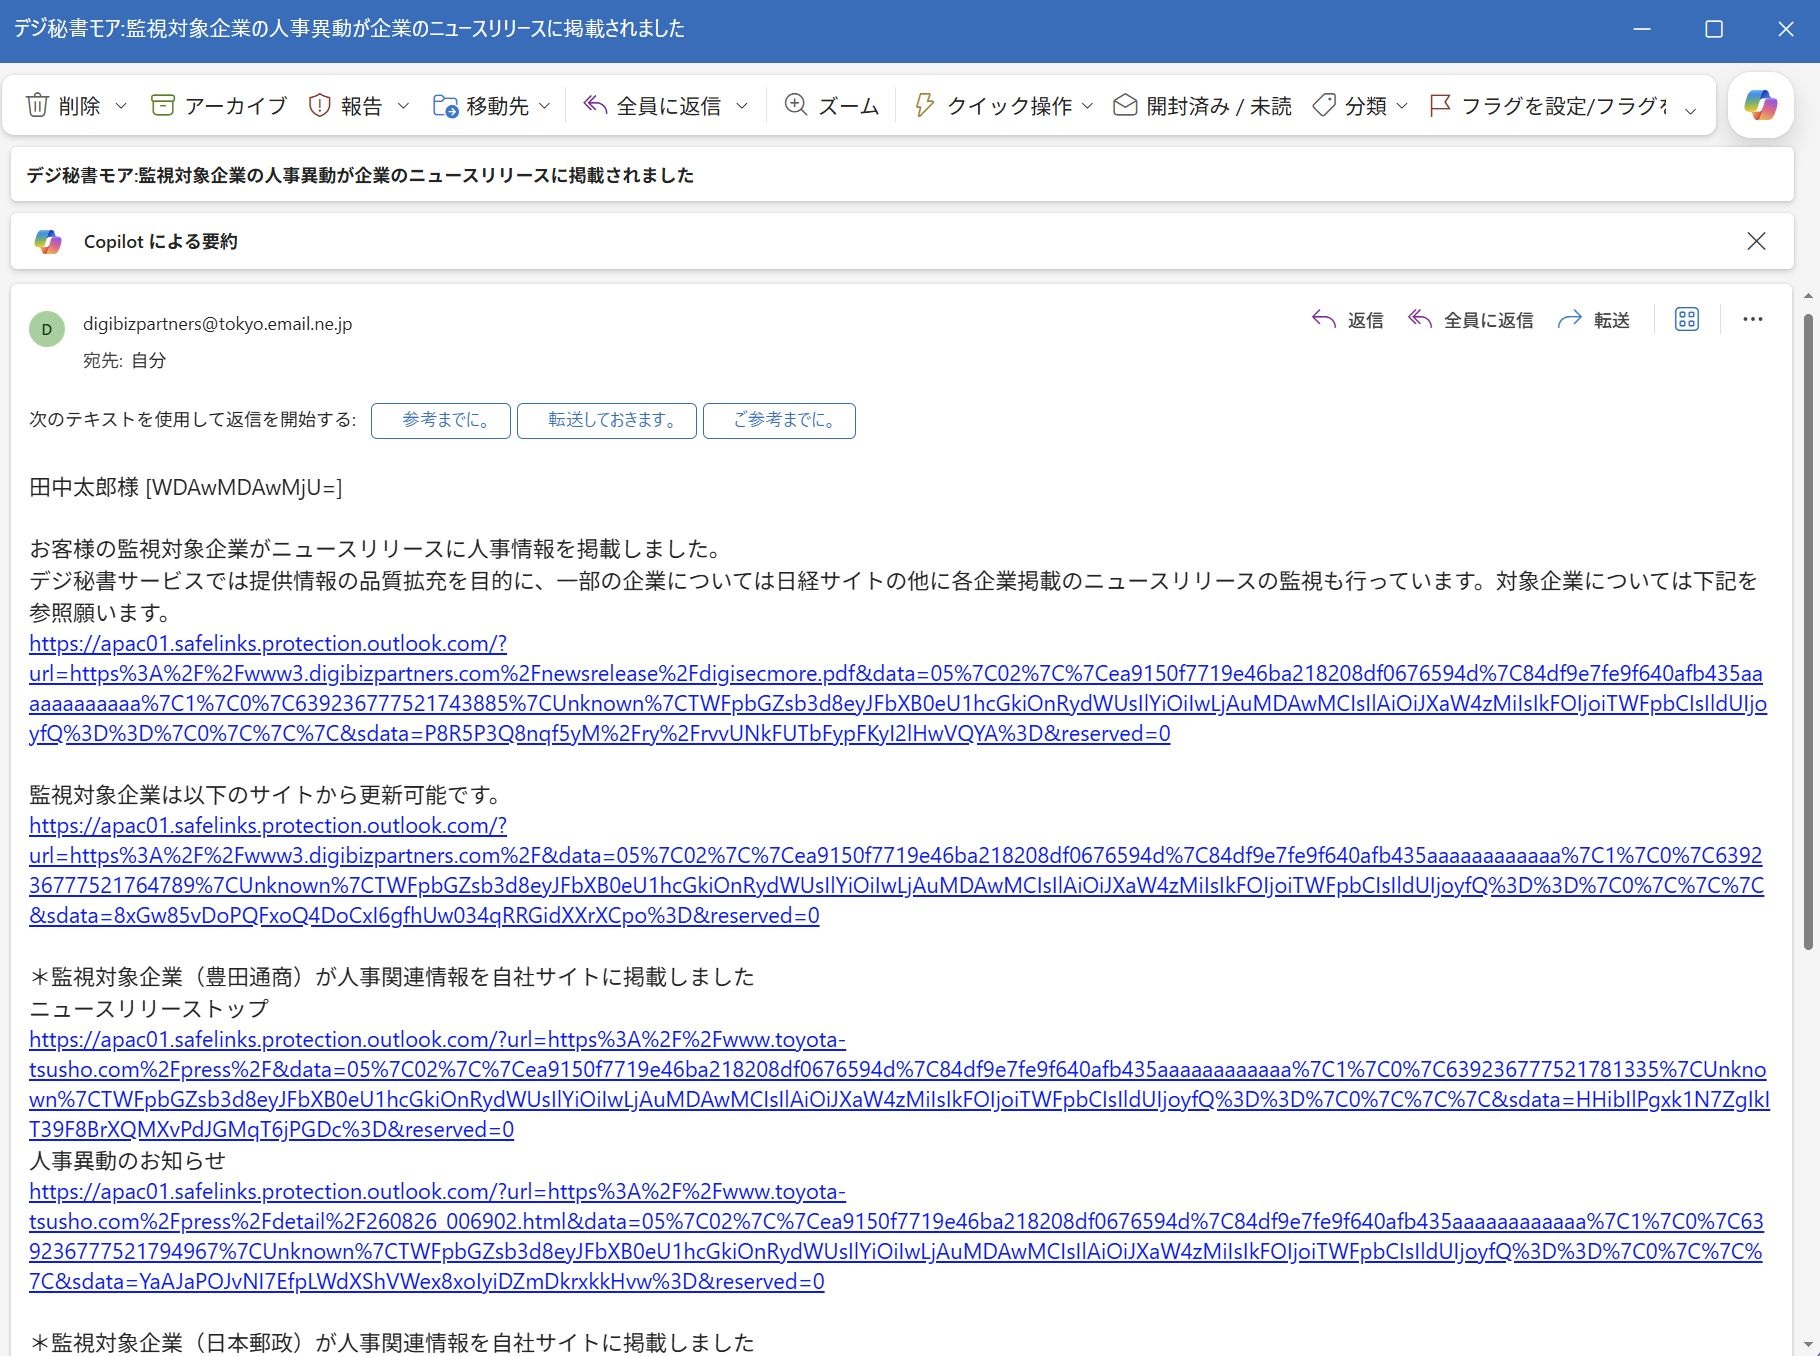Toggle 開封済み / 未読 status

point(1202,105)
